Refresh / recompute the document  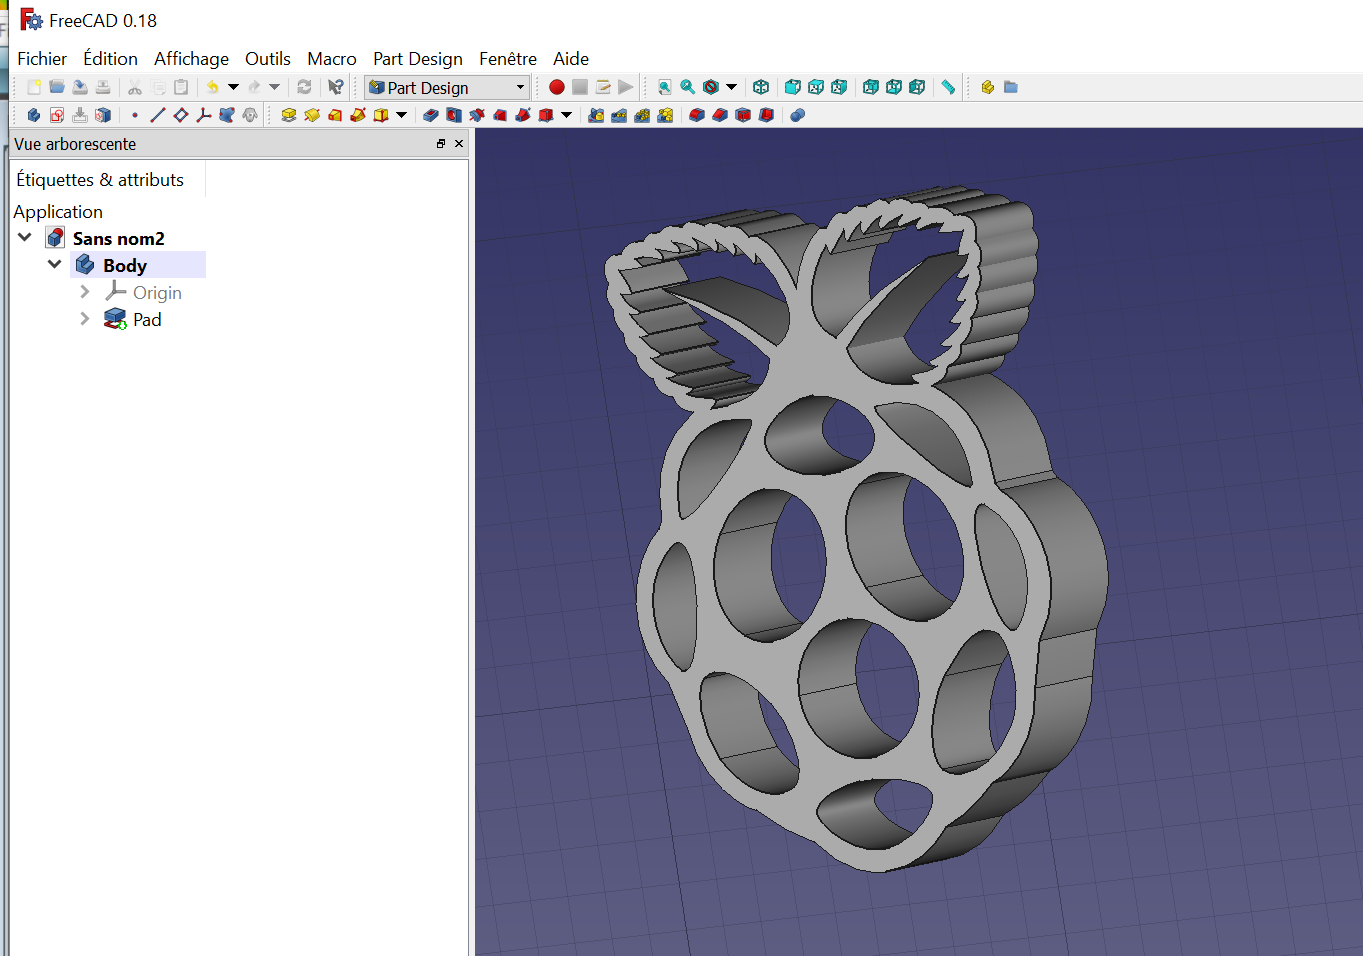pos(304,87)
